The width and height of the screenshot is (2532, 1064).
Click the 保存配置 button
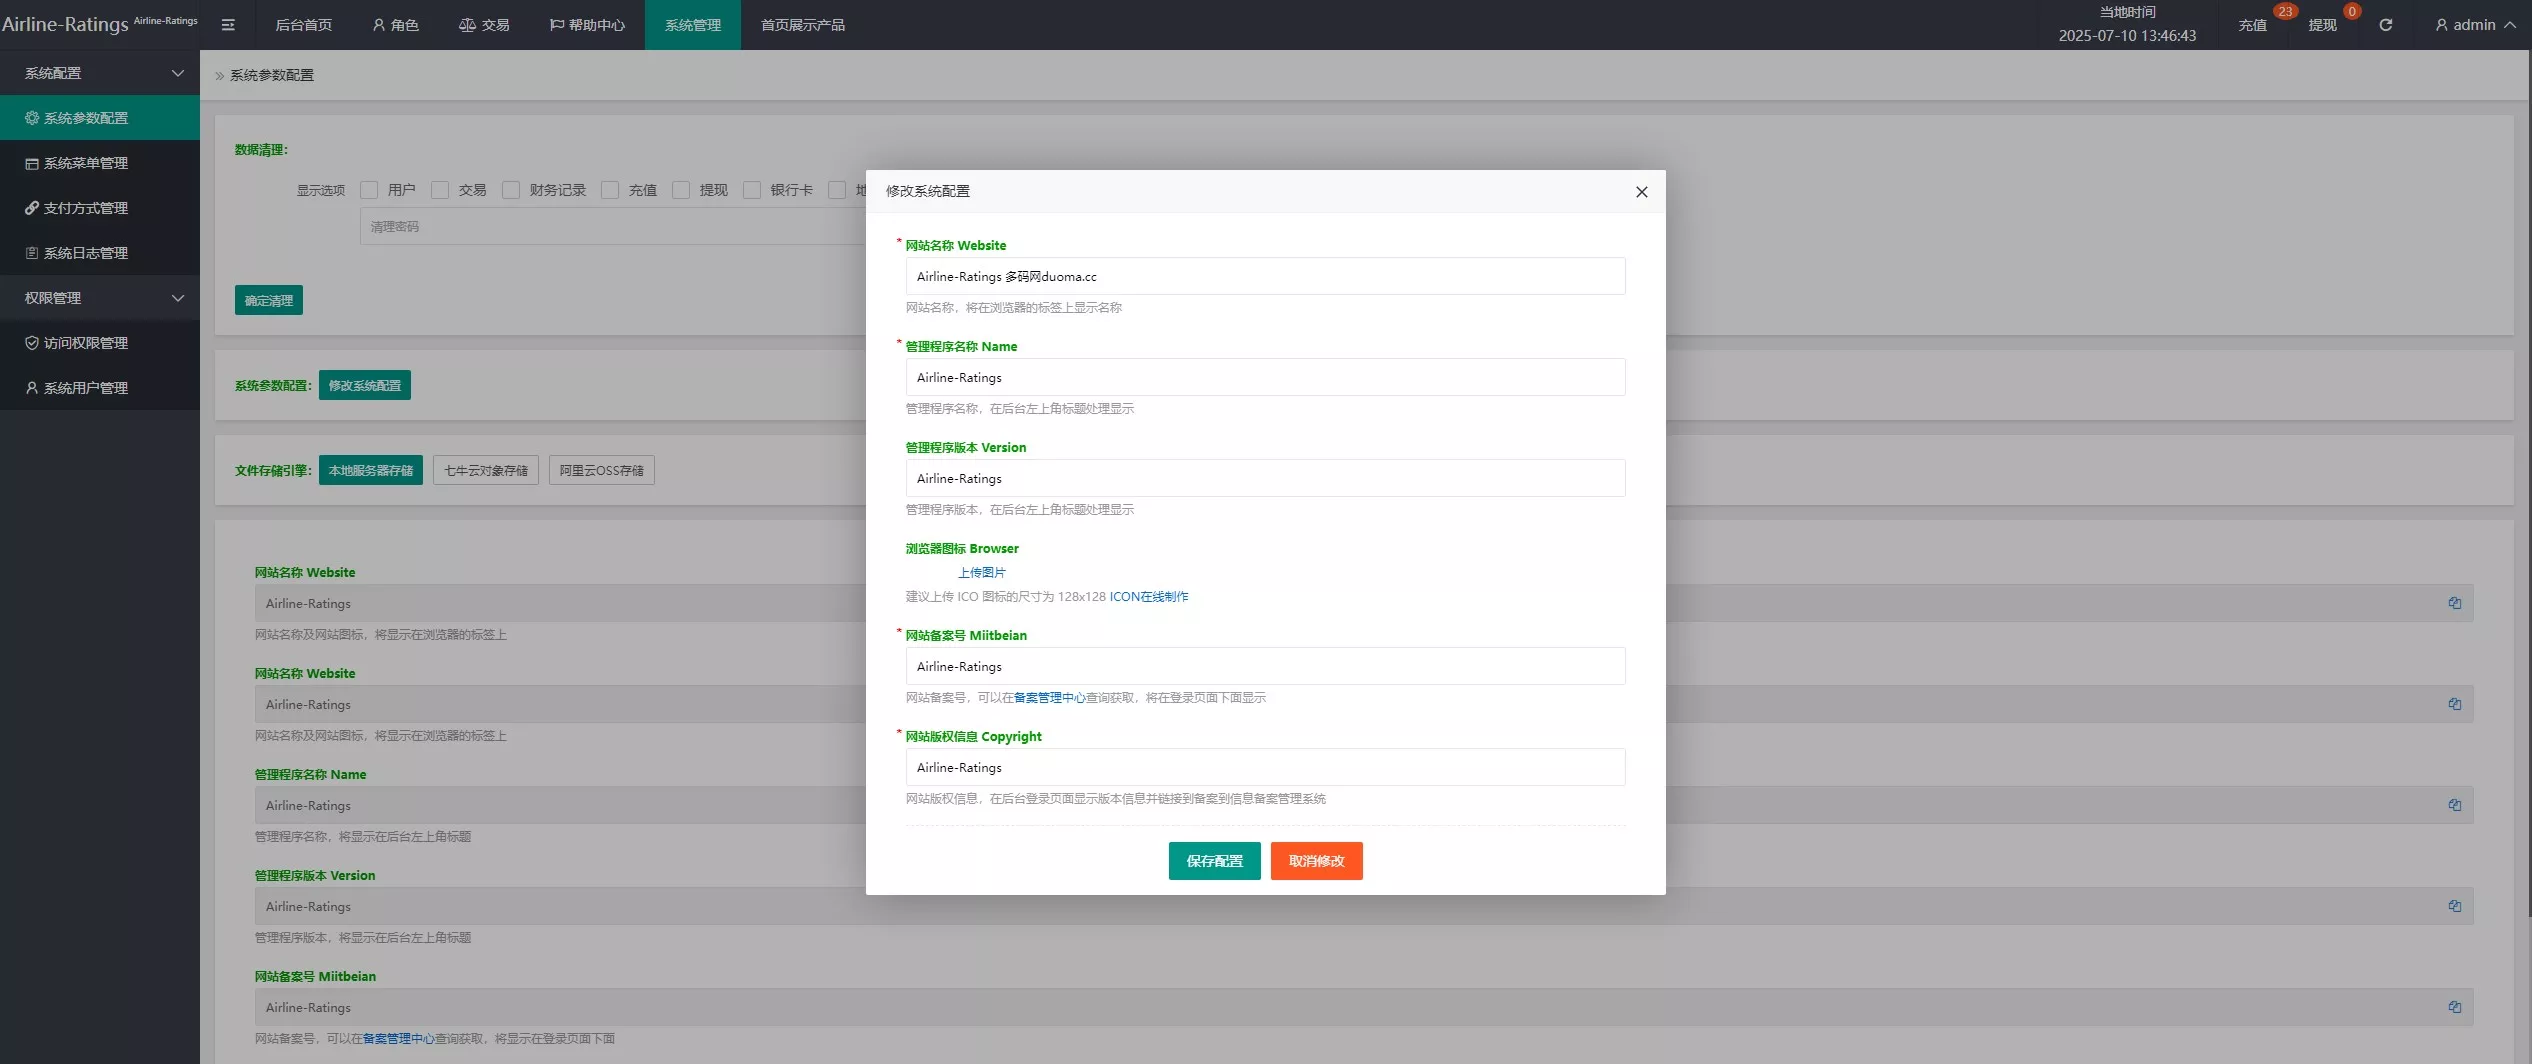[x=1214, y=861]
